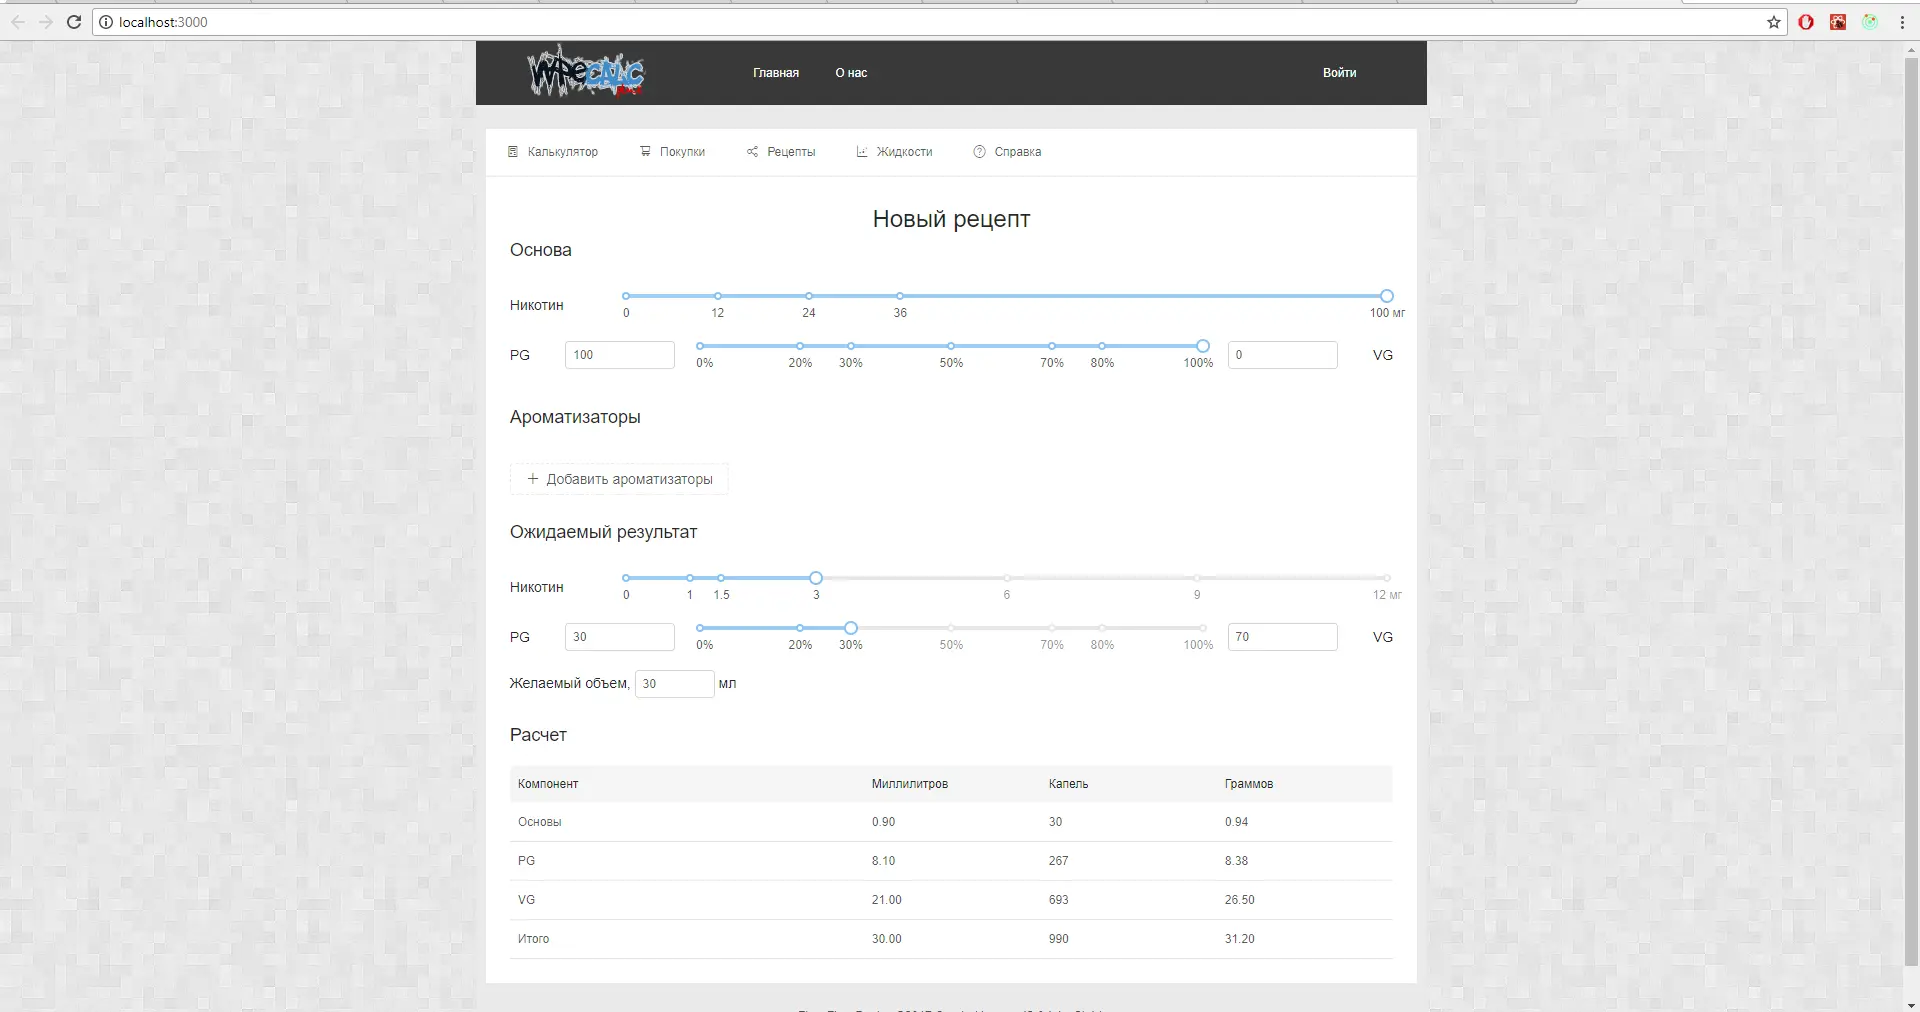Open the О нас page

coord(851,73)
